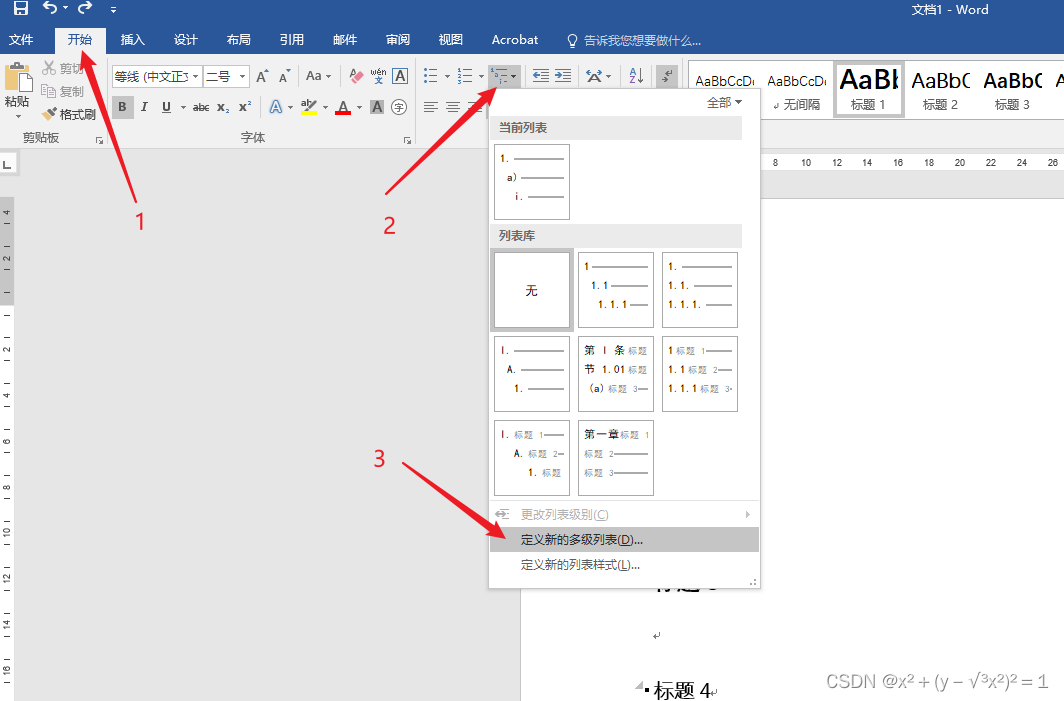The image size is (1064, 701).
Task: Apply the 标题 3 style
Action: 1012,90
